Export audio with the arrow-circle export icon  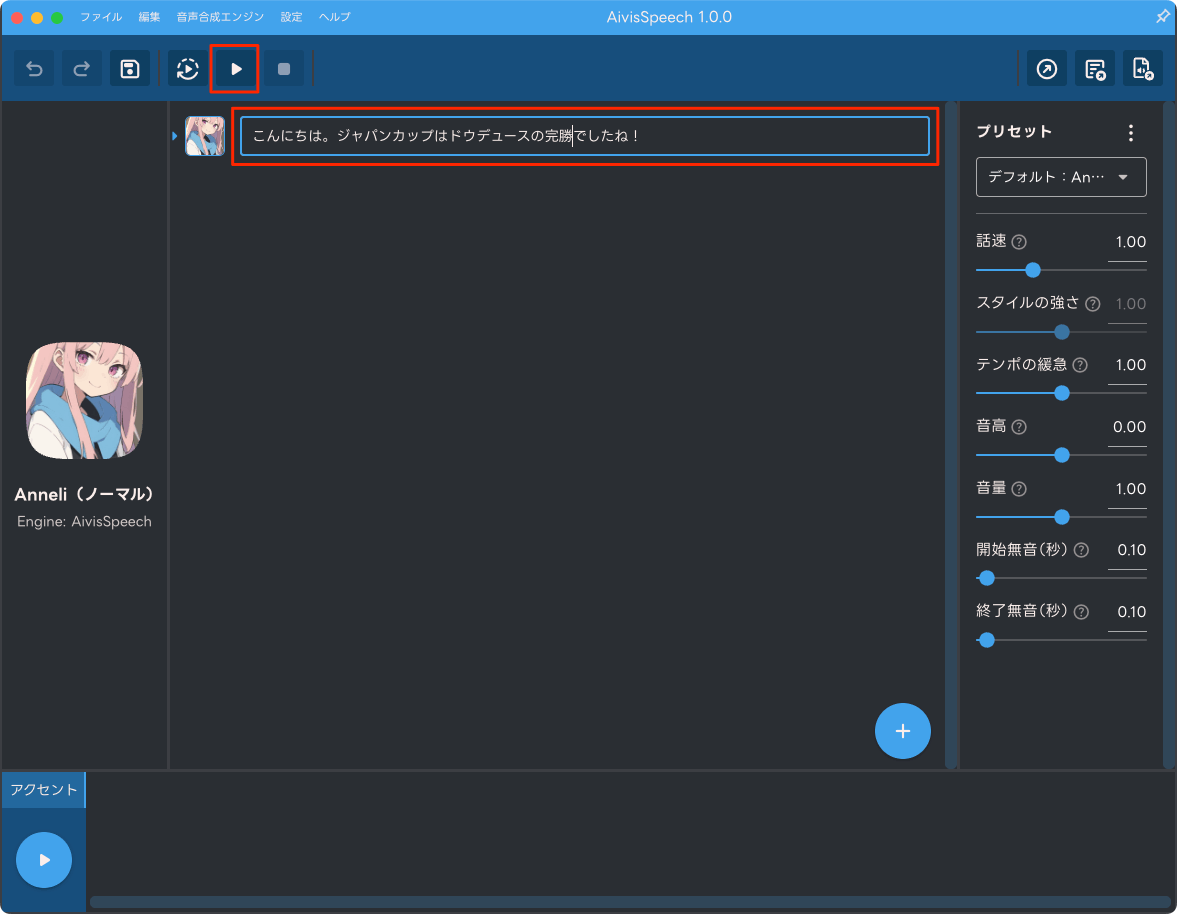pyautogui.click(x=1046, y=68)
